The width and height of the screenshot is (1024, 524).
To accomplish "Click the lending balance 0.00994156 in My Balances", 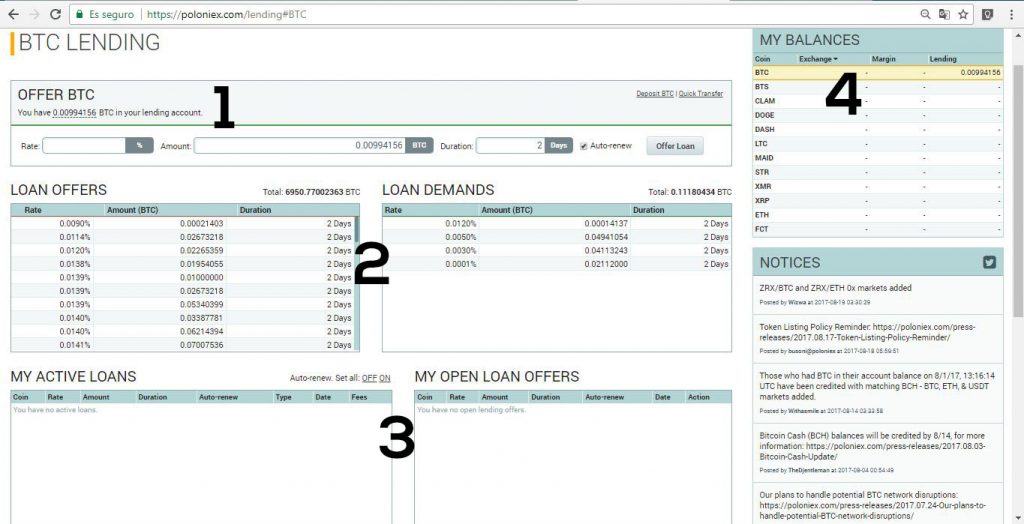I will pyautogui.click(x=980, y=73).
